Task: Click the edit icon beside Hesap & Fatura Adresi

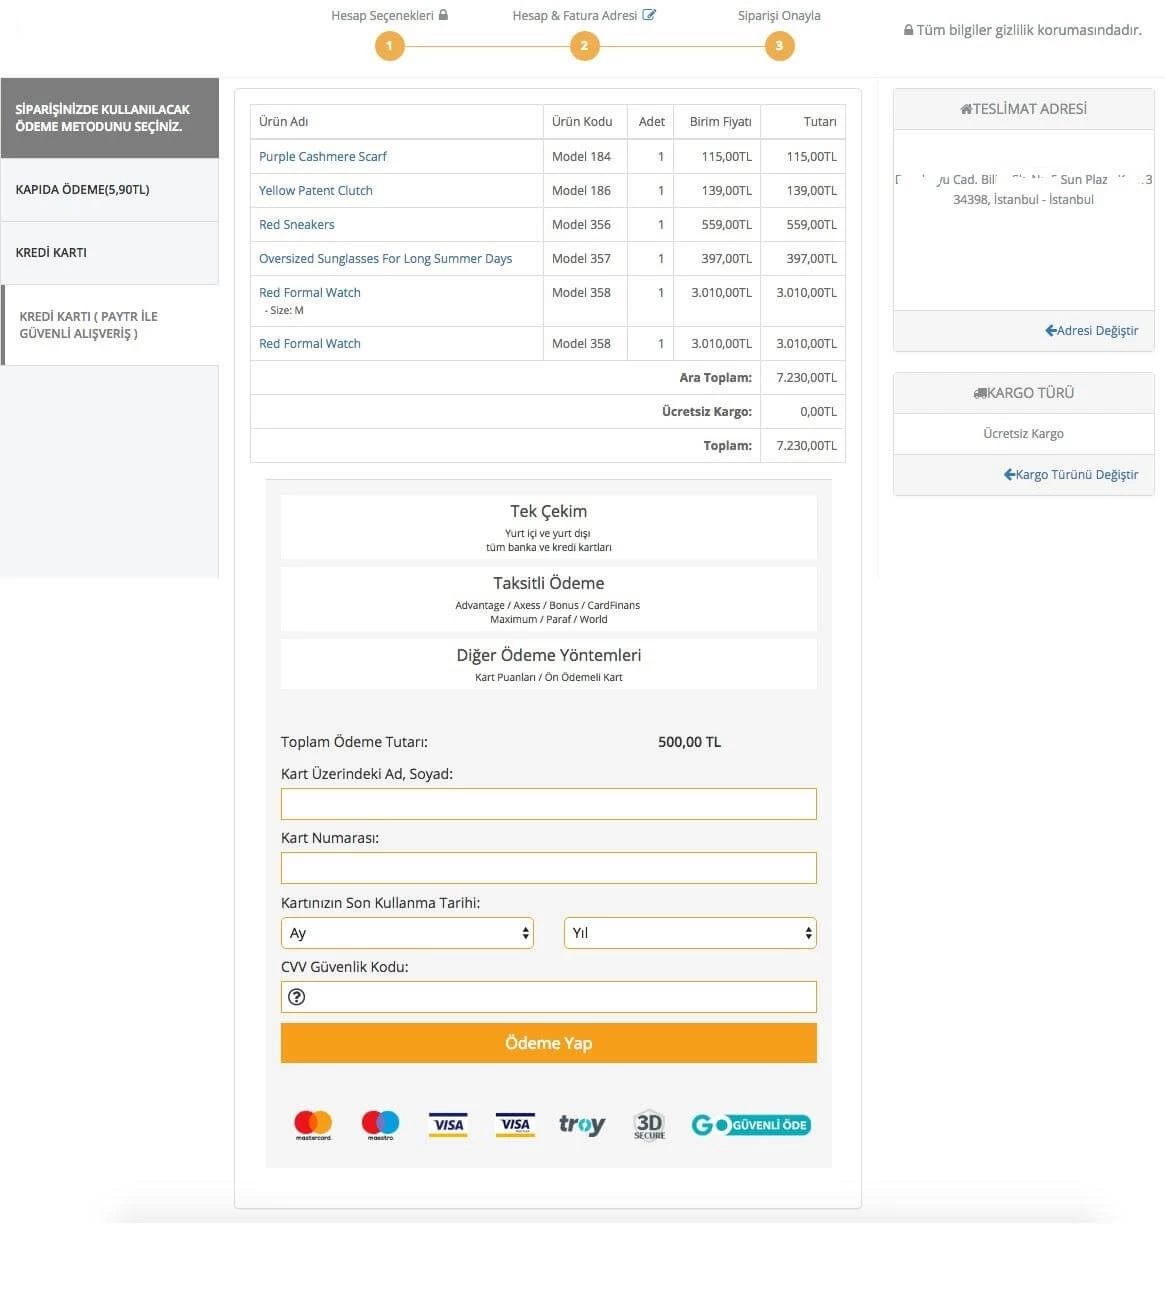Action: point(651,14)
